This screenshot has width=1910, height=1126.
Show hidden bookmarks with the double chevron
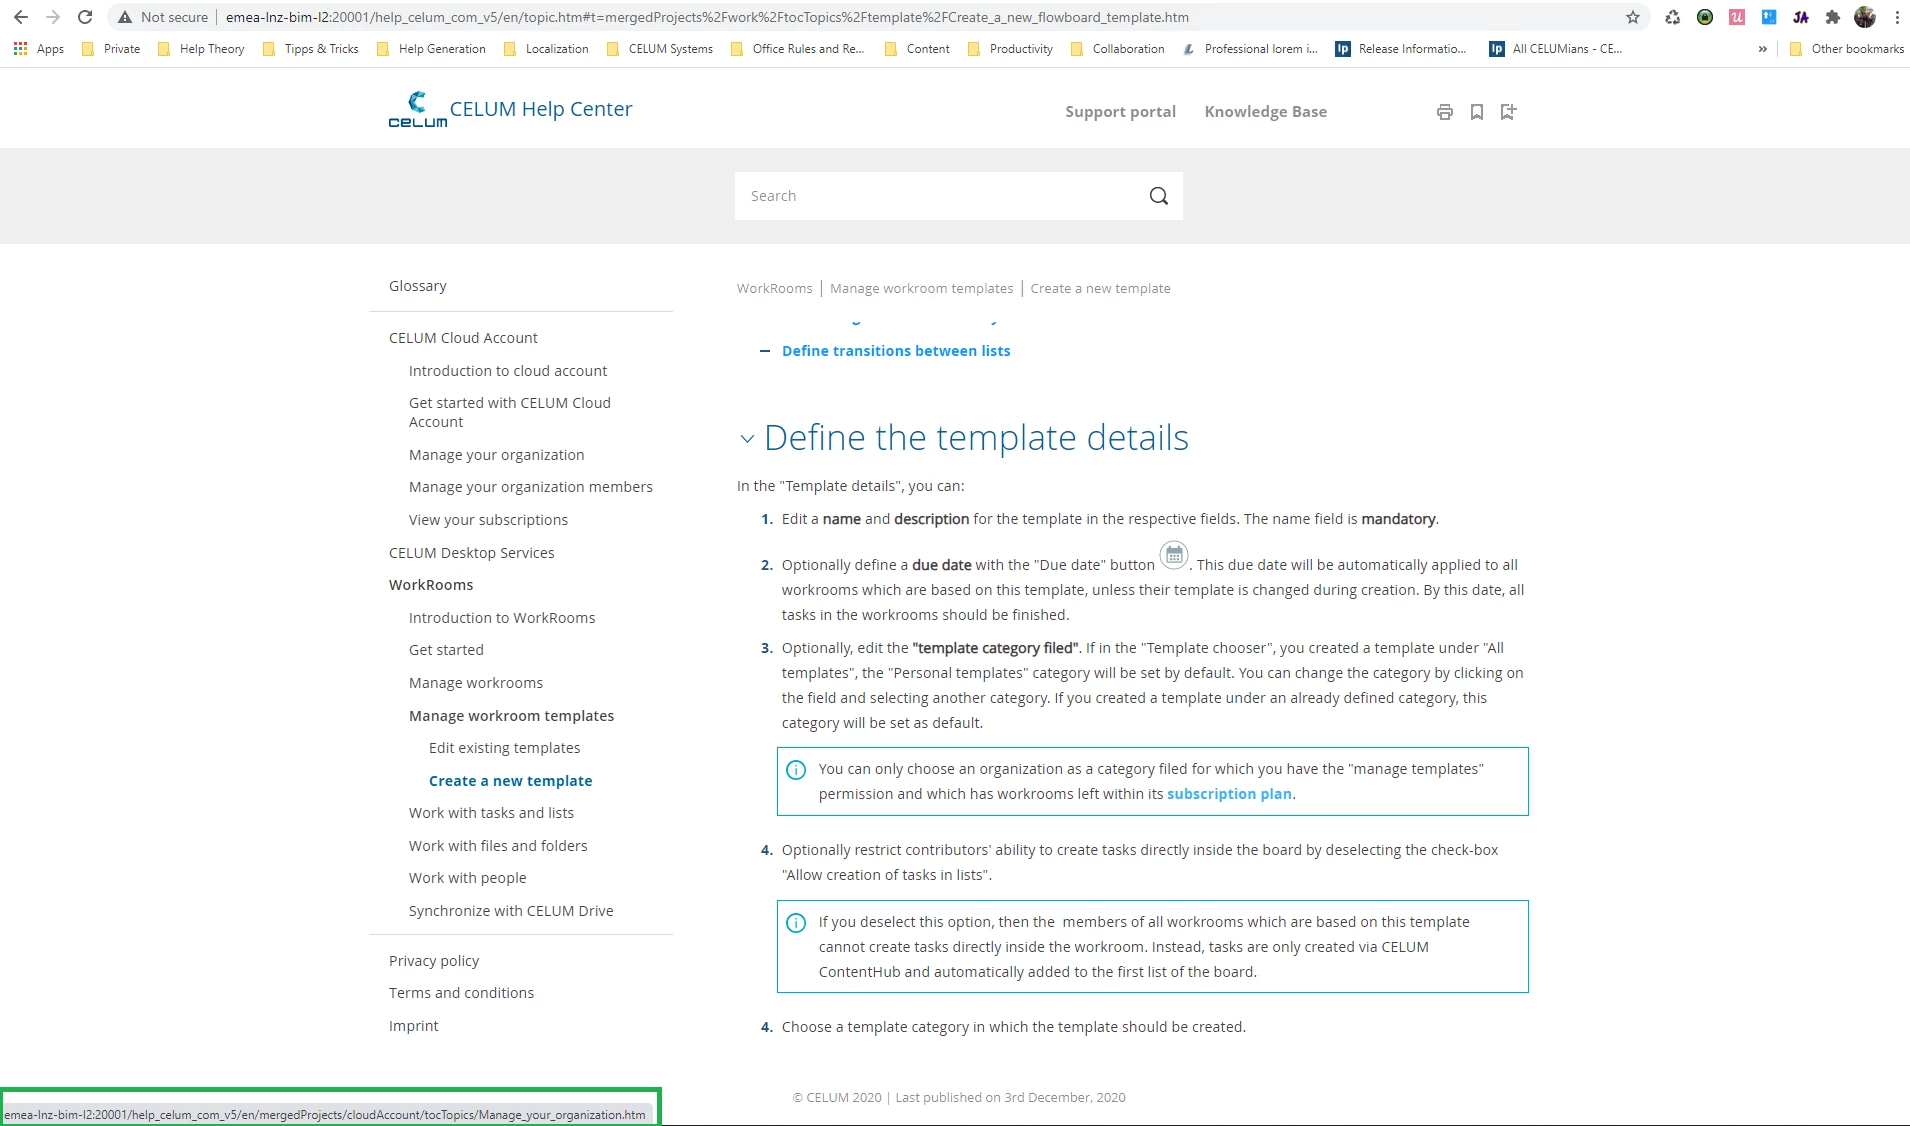pyautogui.click(x=1762, y=49)
